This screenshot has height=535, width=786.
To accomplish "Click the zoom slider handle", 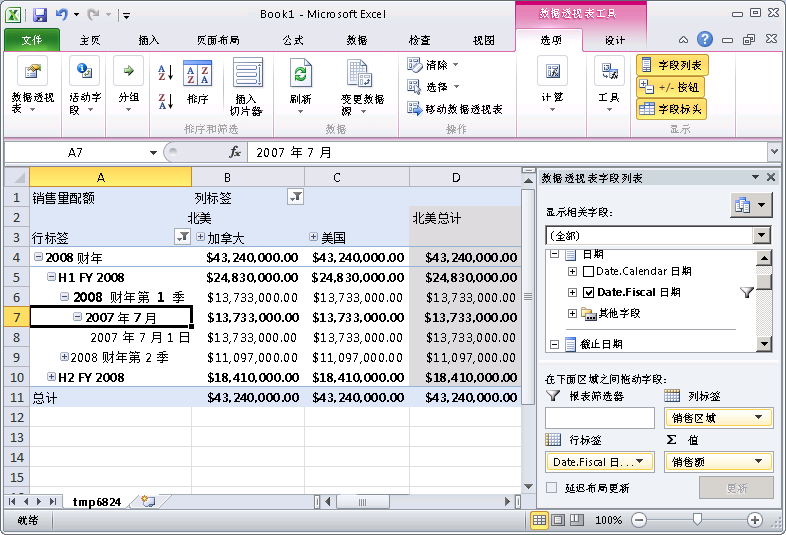I will pyautogui.click(x=697, y=519).
